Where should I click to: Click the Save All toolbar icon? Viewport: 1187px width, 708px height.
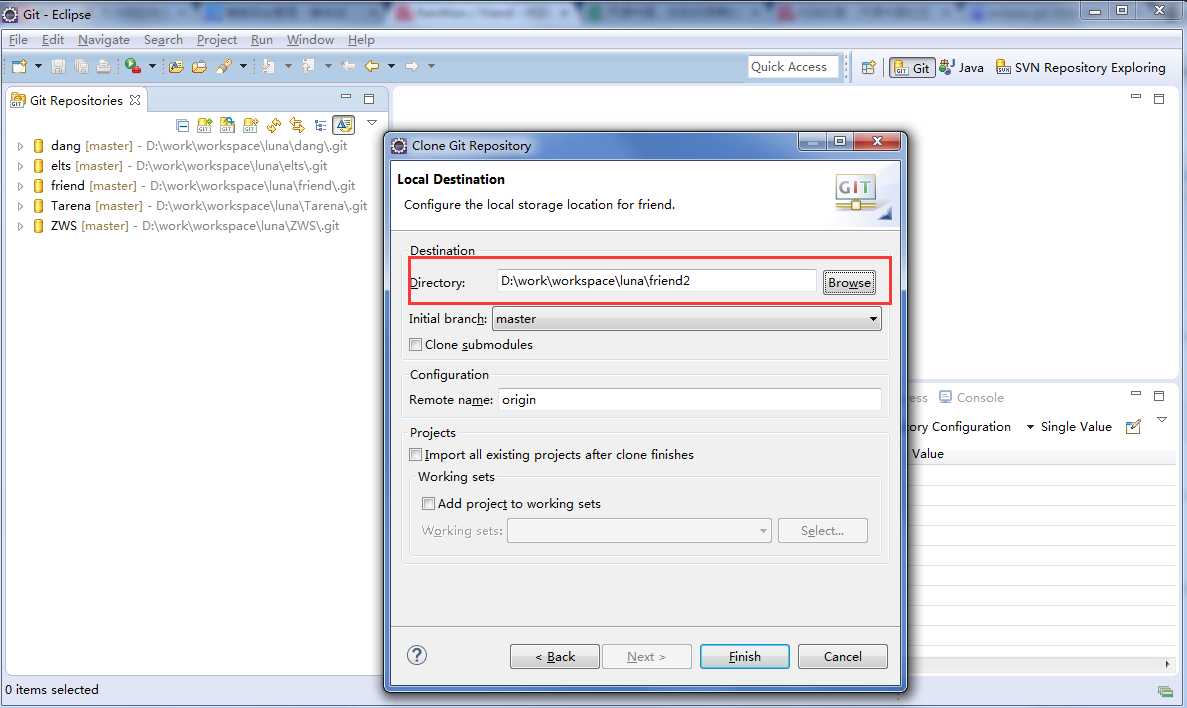tap(80, 67)
